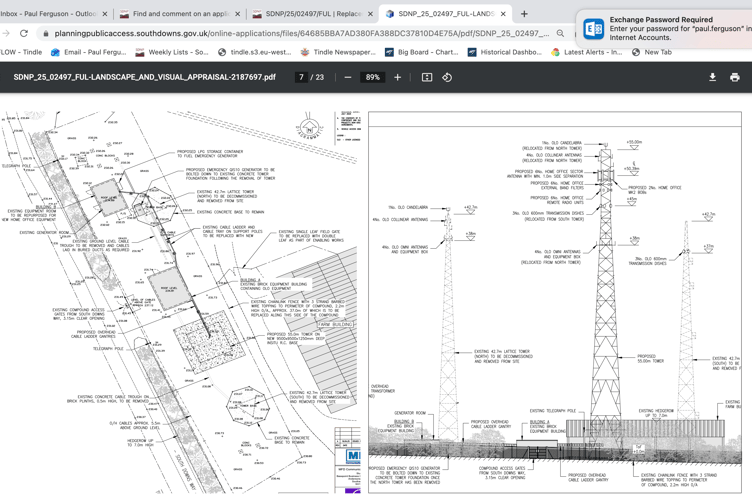Rotate the PDF counterclockwise
This screenshot has height=500, width=752.
[x=447, y=77]
